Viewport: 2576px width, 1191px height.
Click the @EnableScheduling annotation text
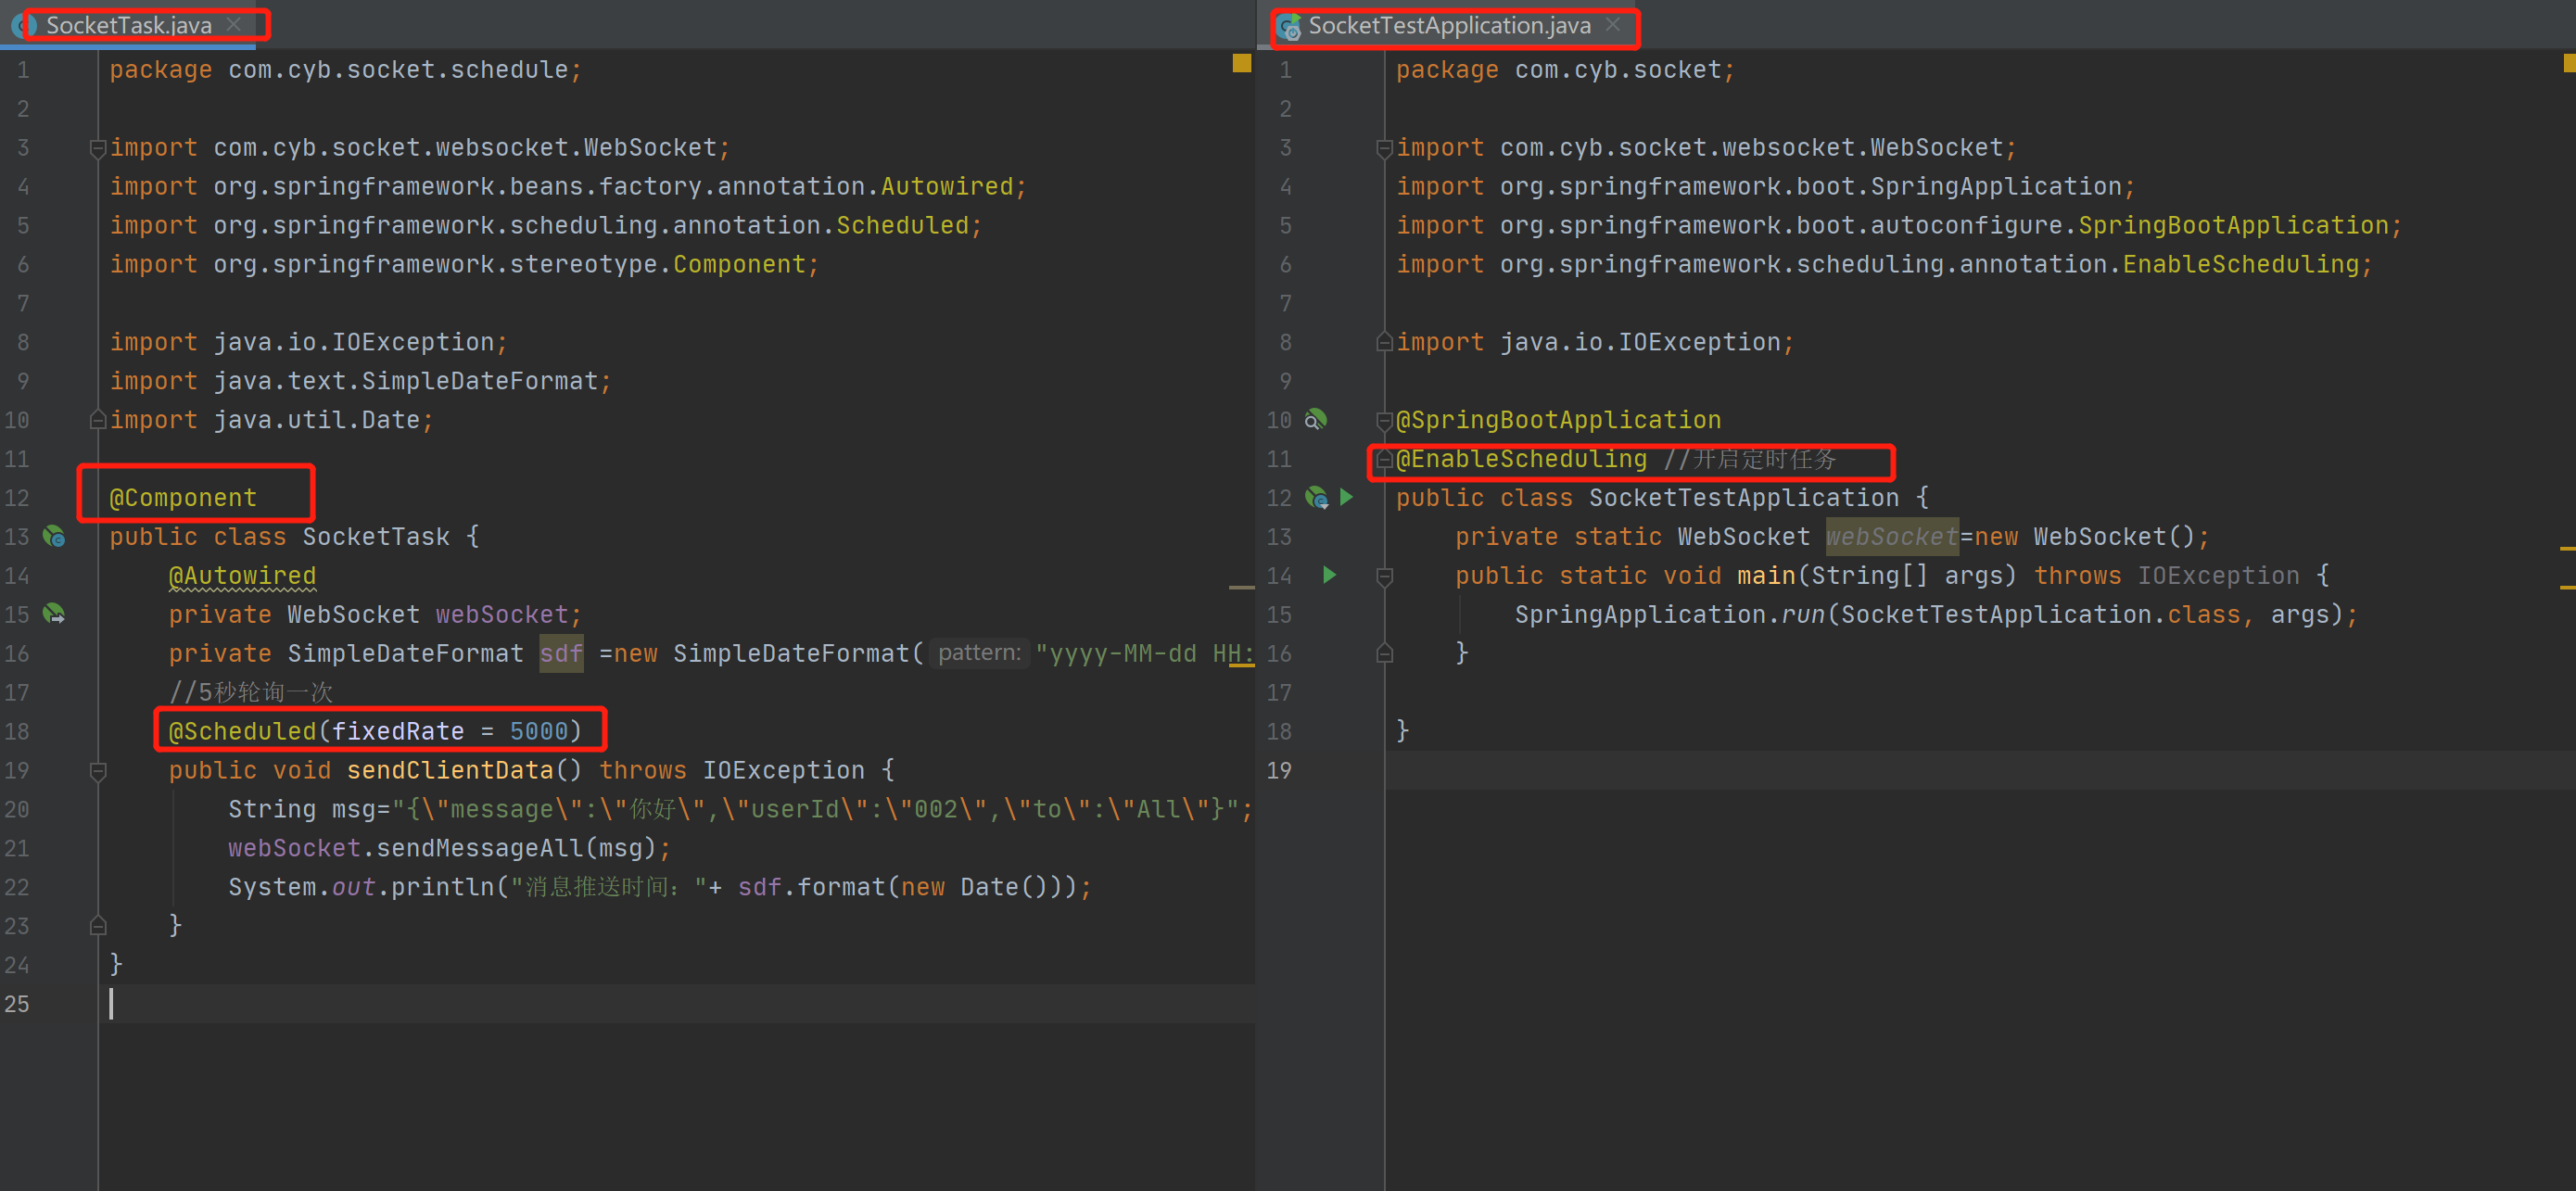(x=1520, y=459)
